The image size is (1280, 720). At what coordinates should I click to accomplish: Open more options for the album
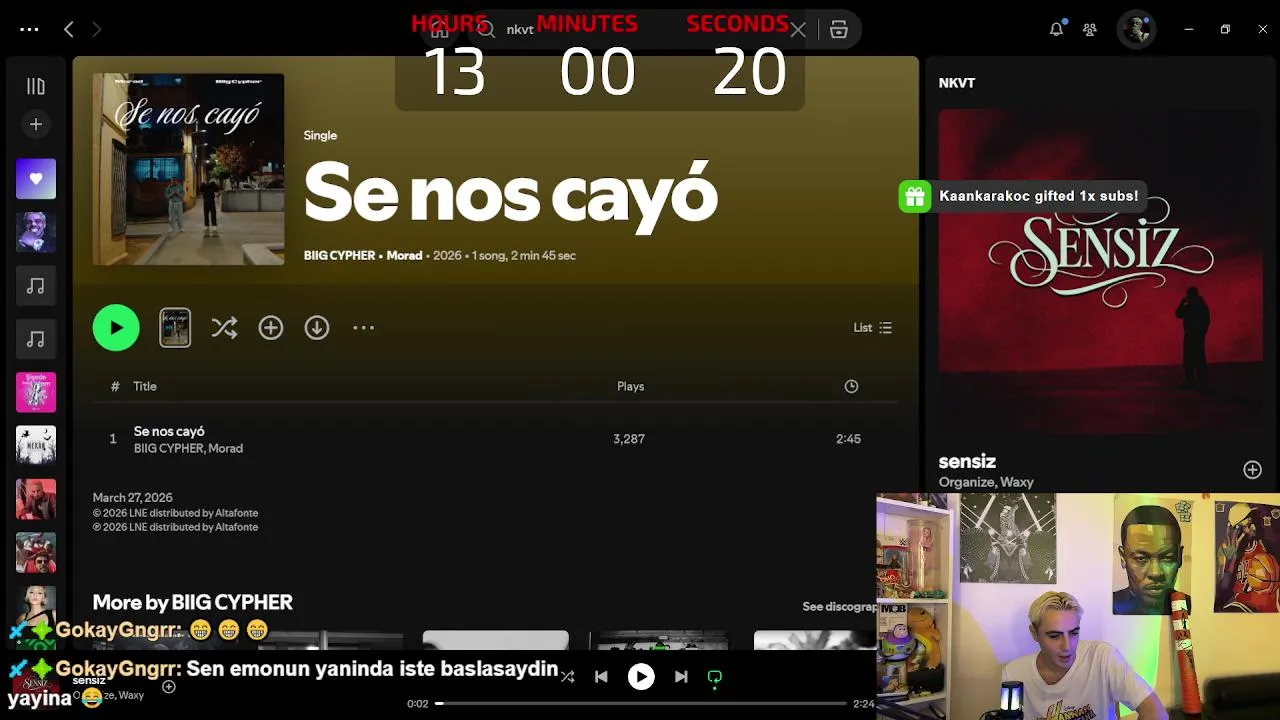[x=363, y=327]
